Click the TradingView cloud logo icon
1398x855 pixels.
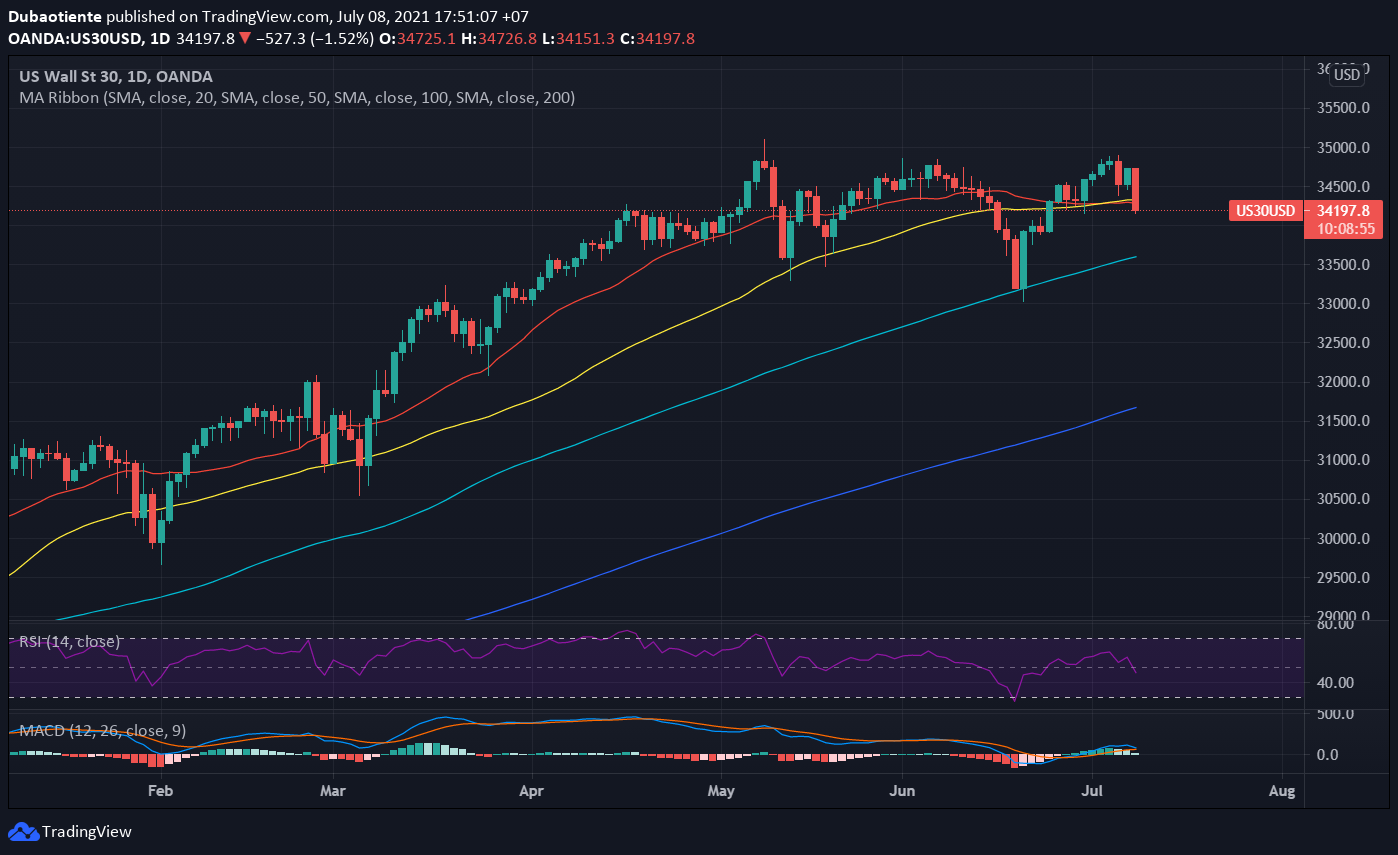(23, 831)
